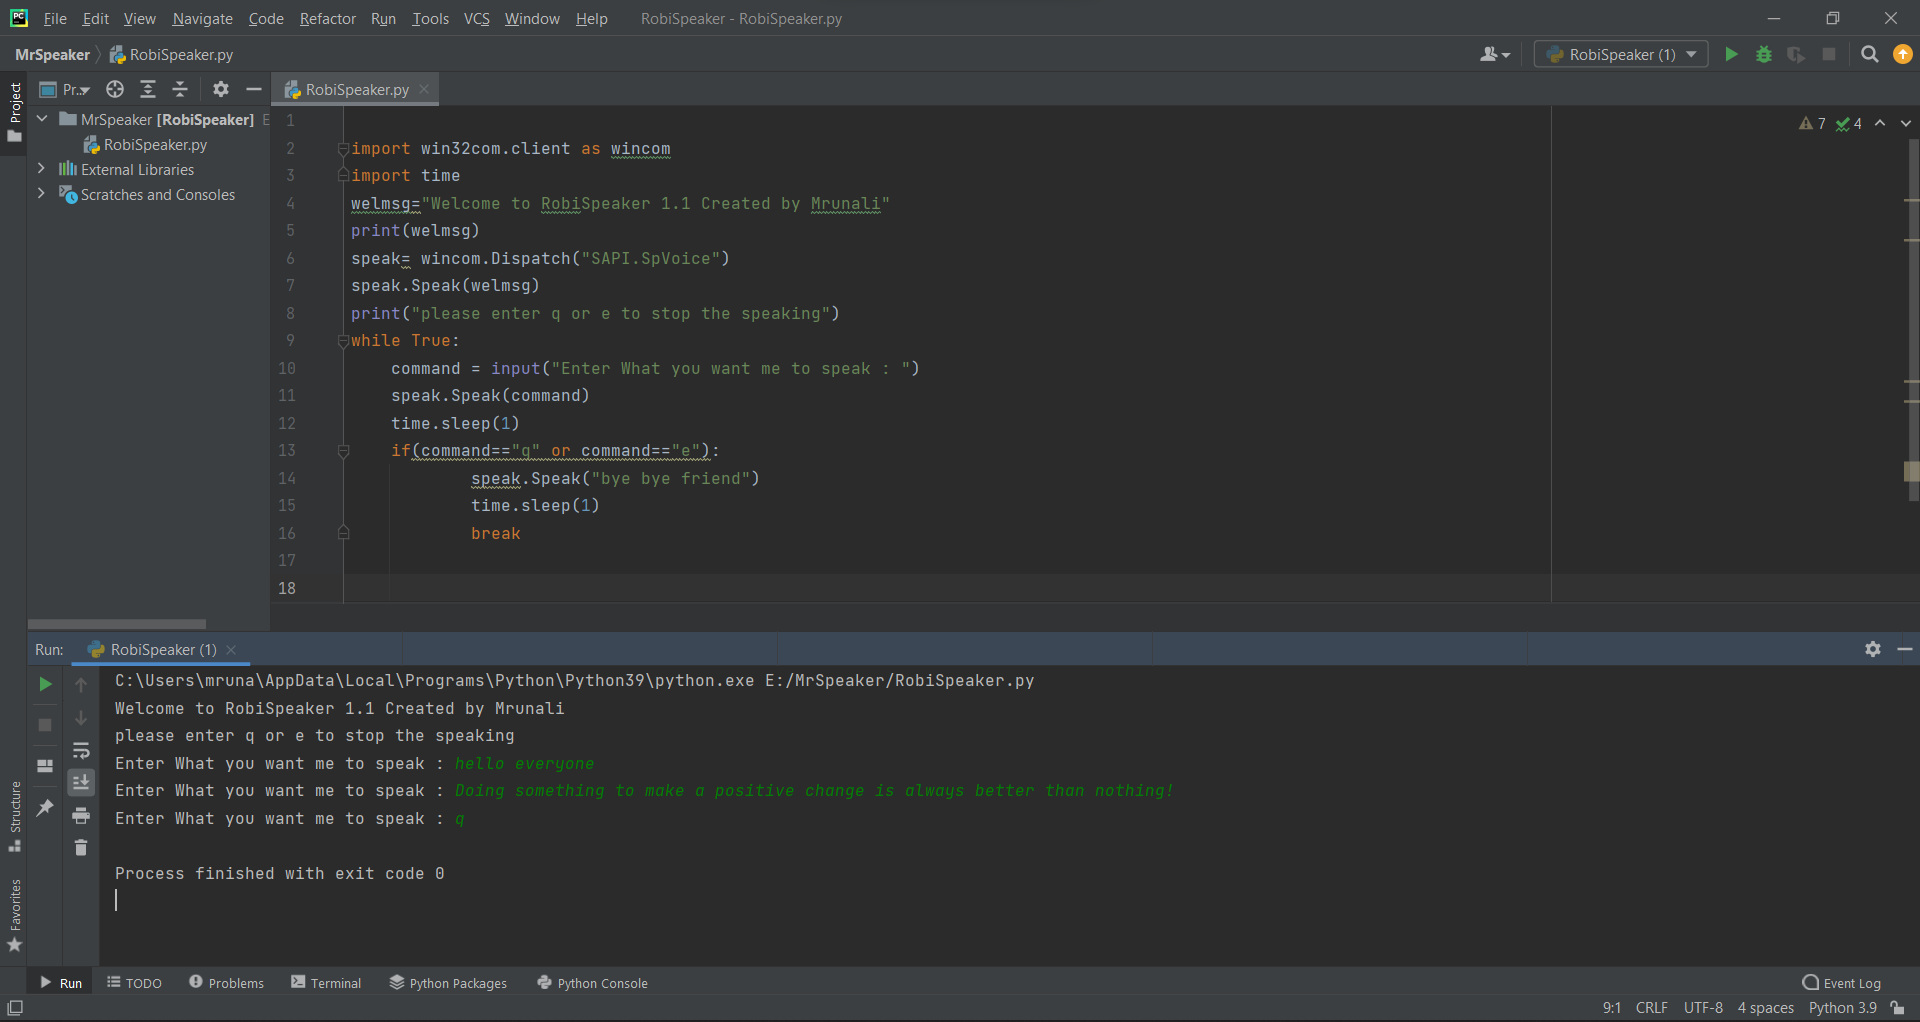Open the user account icon dropdown

coord(1495,54)
